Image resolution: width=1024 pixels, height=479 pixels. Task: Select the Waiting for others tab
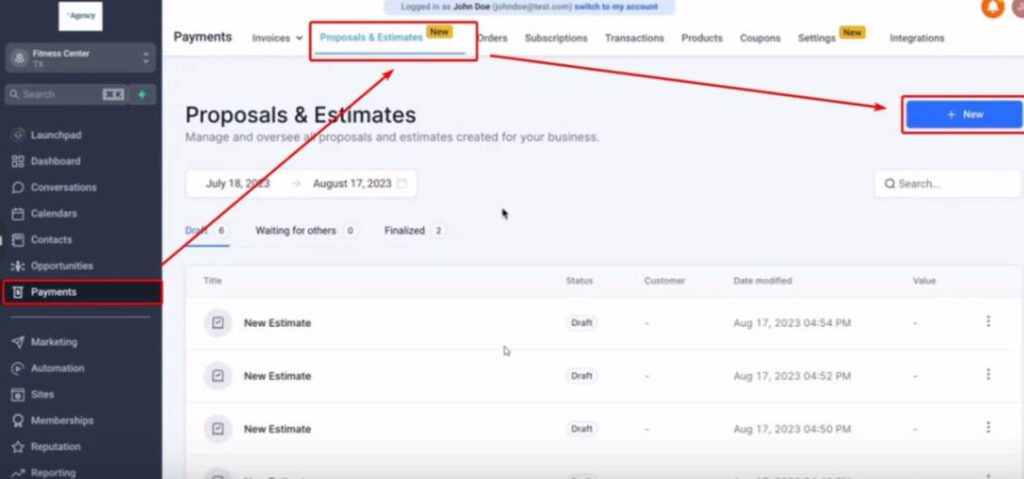click(306, 231)
